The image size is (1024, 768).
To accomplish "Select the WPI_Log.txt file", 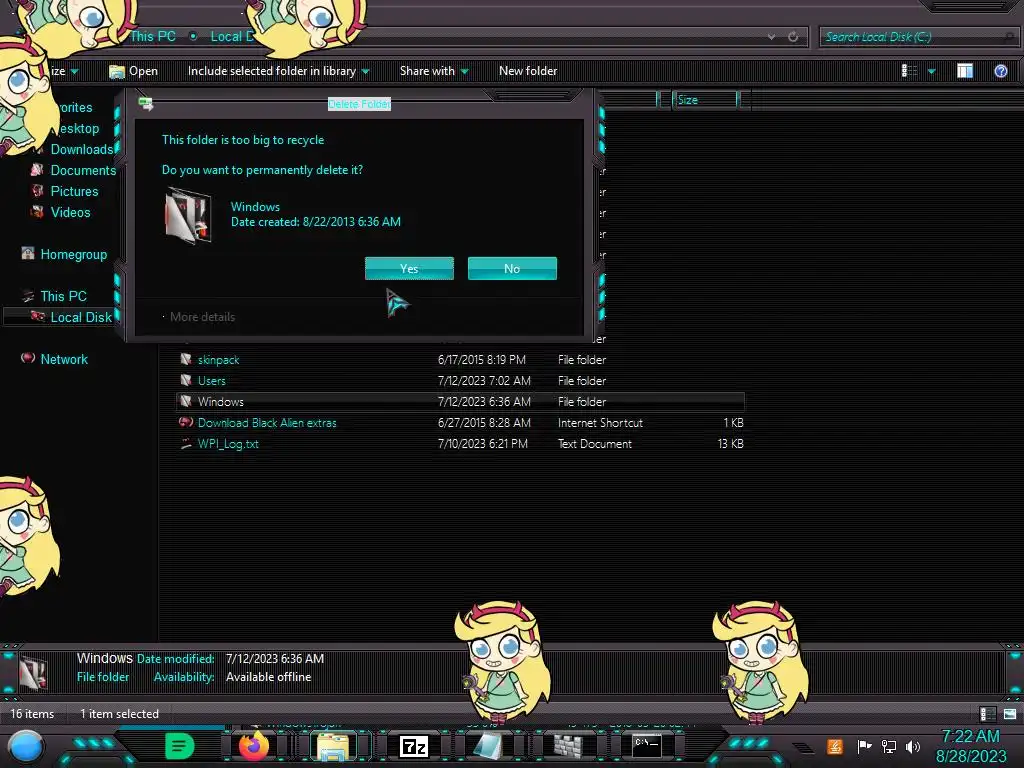I will [460, 443].
